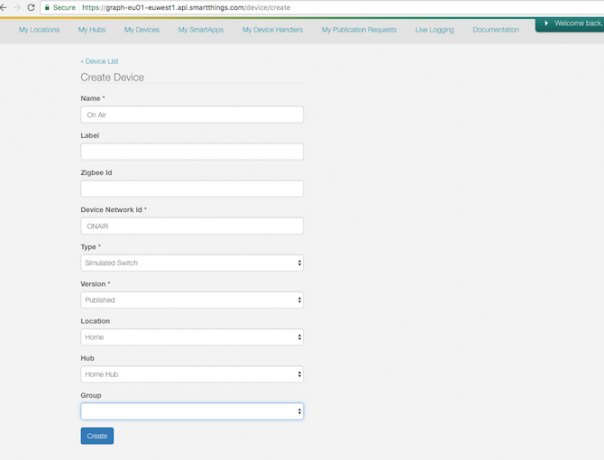This screenshot has width=604, height=460.
Task: Click the green Secure padlock icon
Action: coord(47,7)
